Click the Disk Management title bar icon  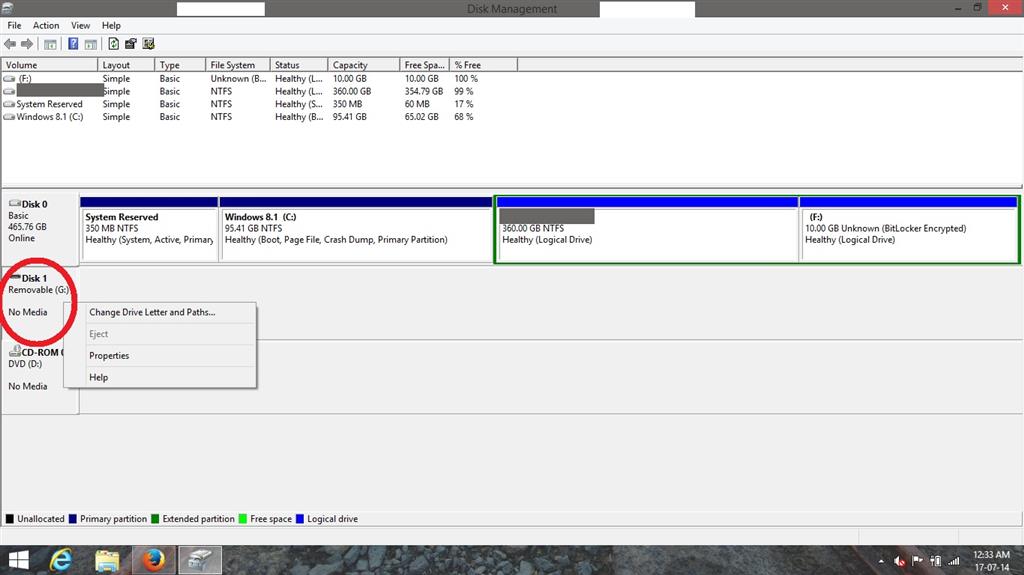pos(8,8)
